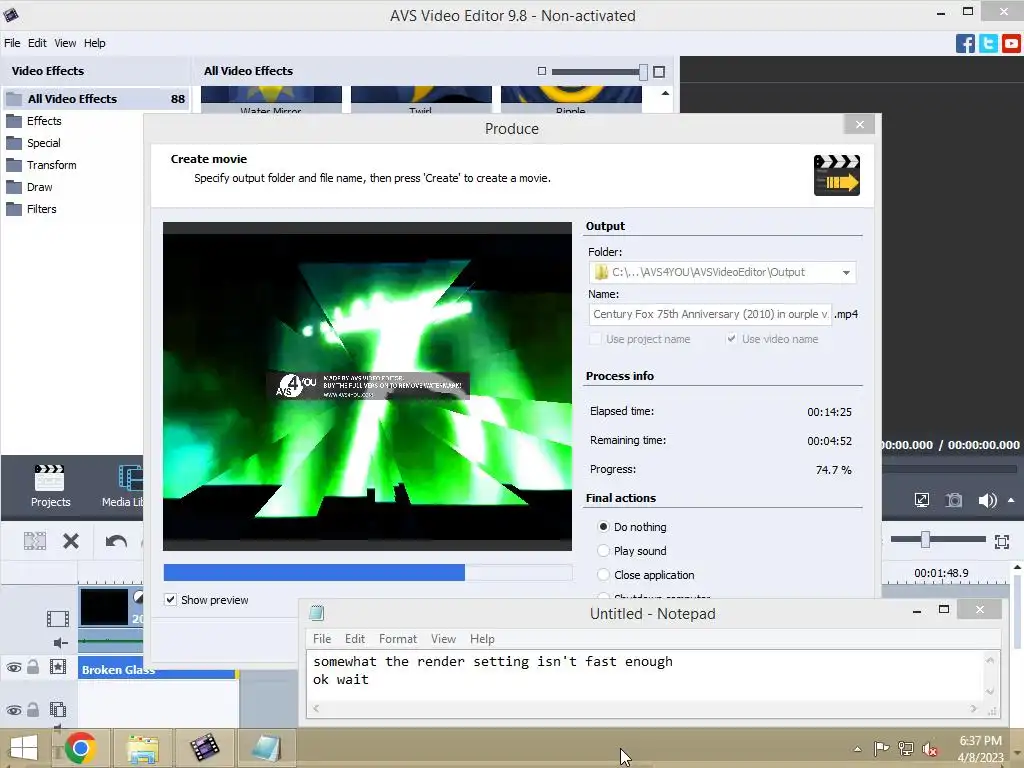Open Notepad's Help menu
1024x768 pixels.
coord(482,639)
